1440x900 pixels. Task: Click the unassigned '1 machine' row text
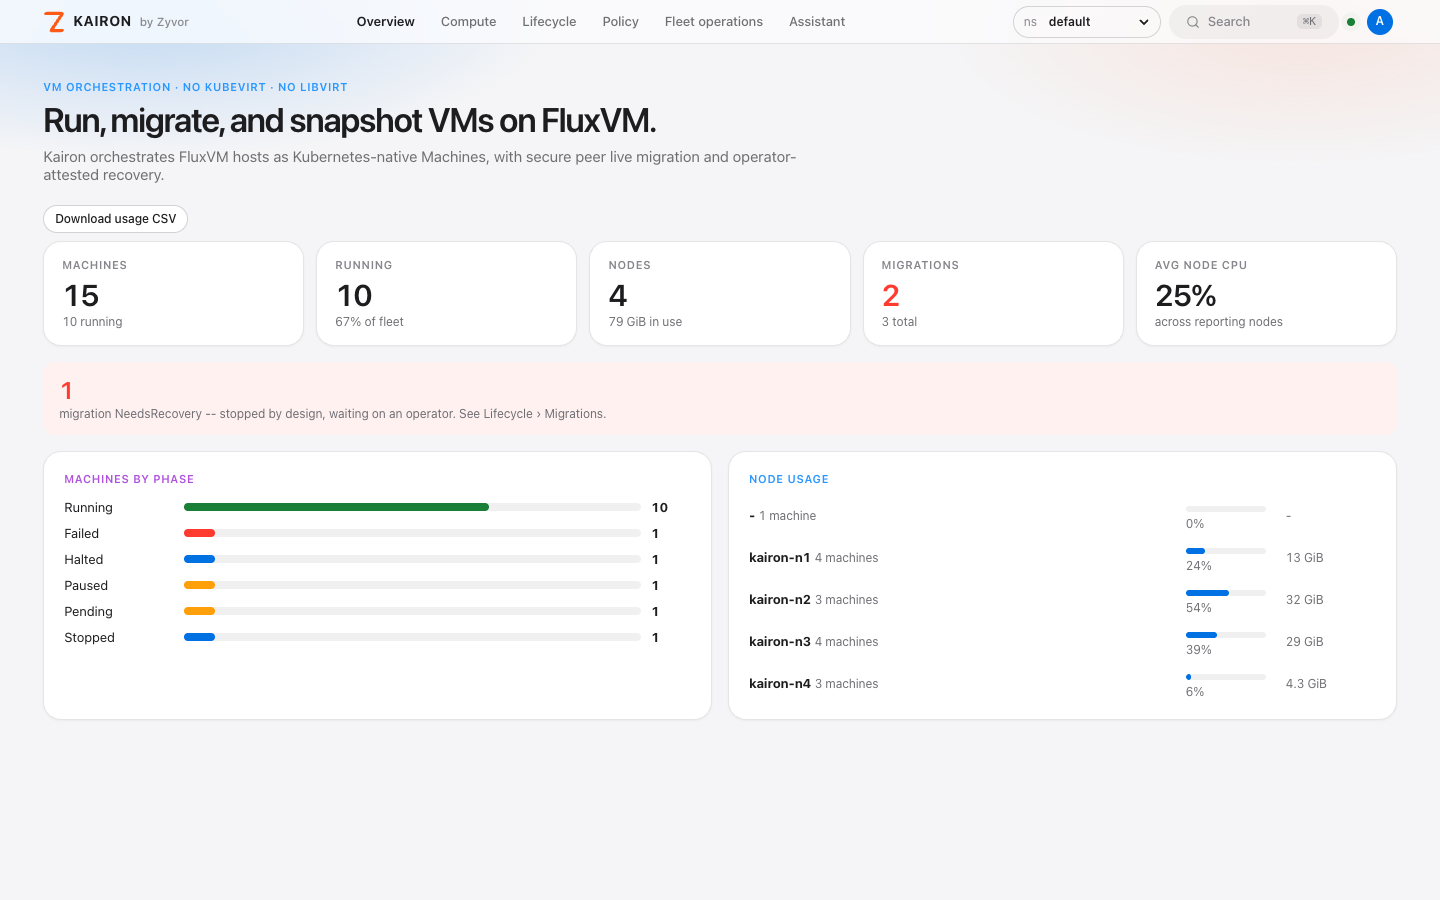(x=787, y=516)
